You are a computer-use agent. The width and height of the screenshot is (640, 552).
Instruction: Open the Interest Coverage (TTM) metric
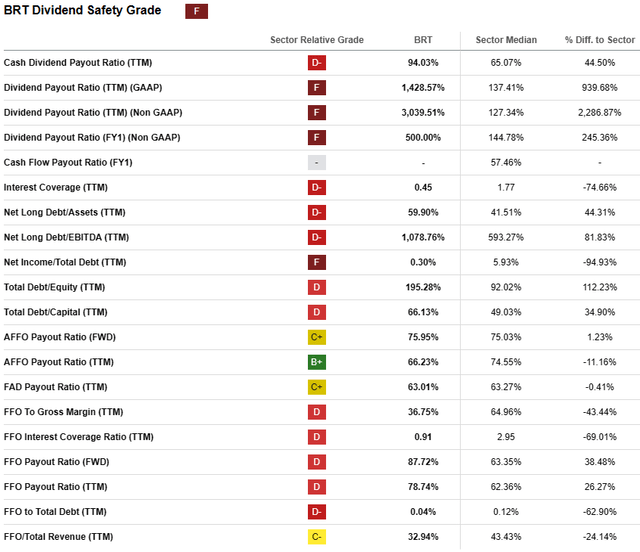pyautogui.click(x=56, y=187)
